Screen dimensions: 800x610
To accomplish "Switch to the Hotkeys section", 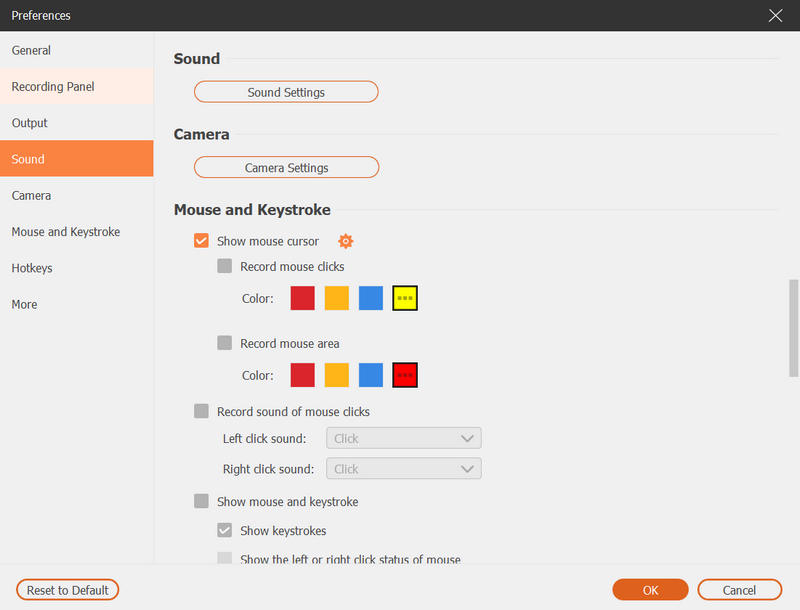I will 33,268.
